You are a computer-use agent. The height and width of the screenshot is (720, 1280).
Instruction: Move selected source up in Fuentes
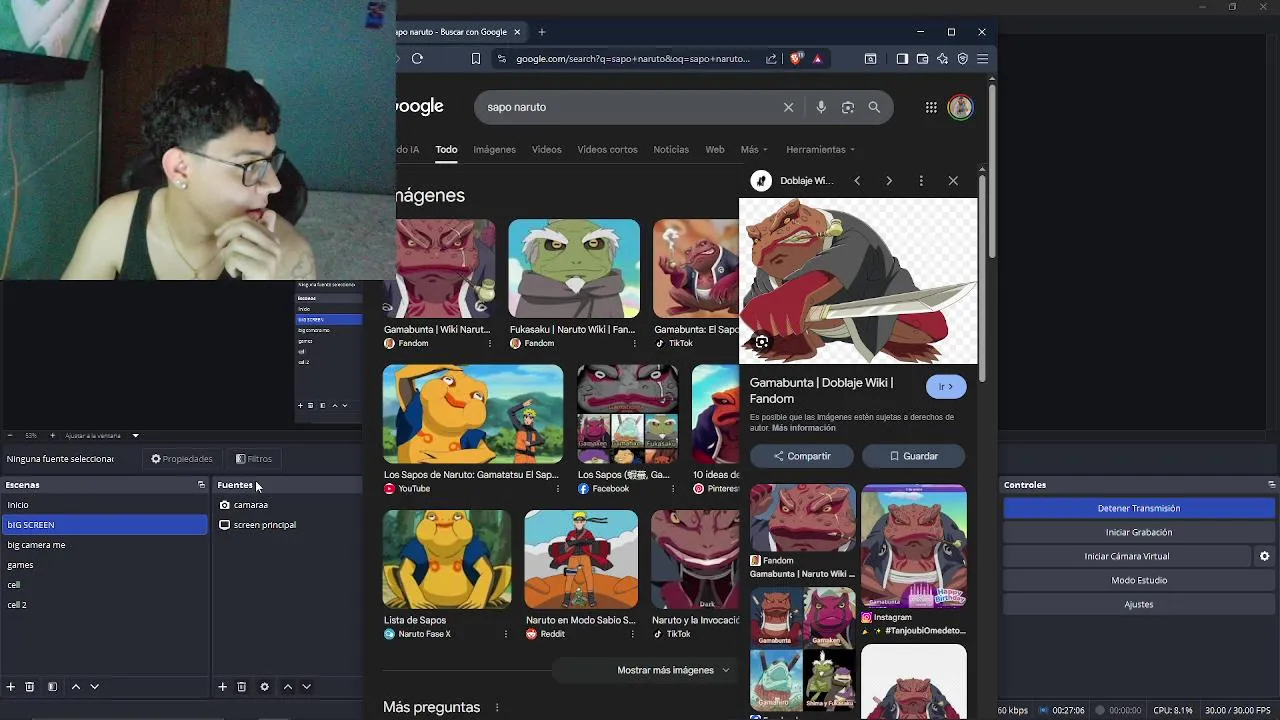click(288, 687)
